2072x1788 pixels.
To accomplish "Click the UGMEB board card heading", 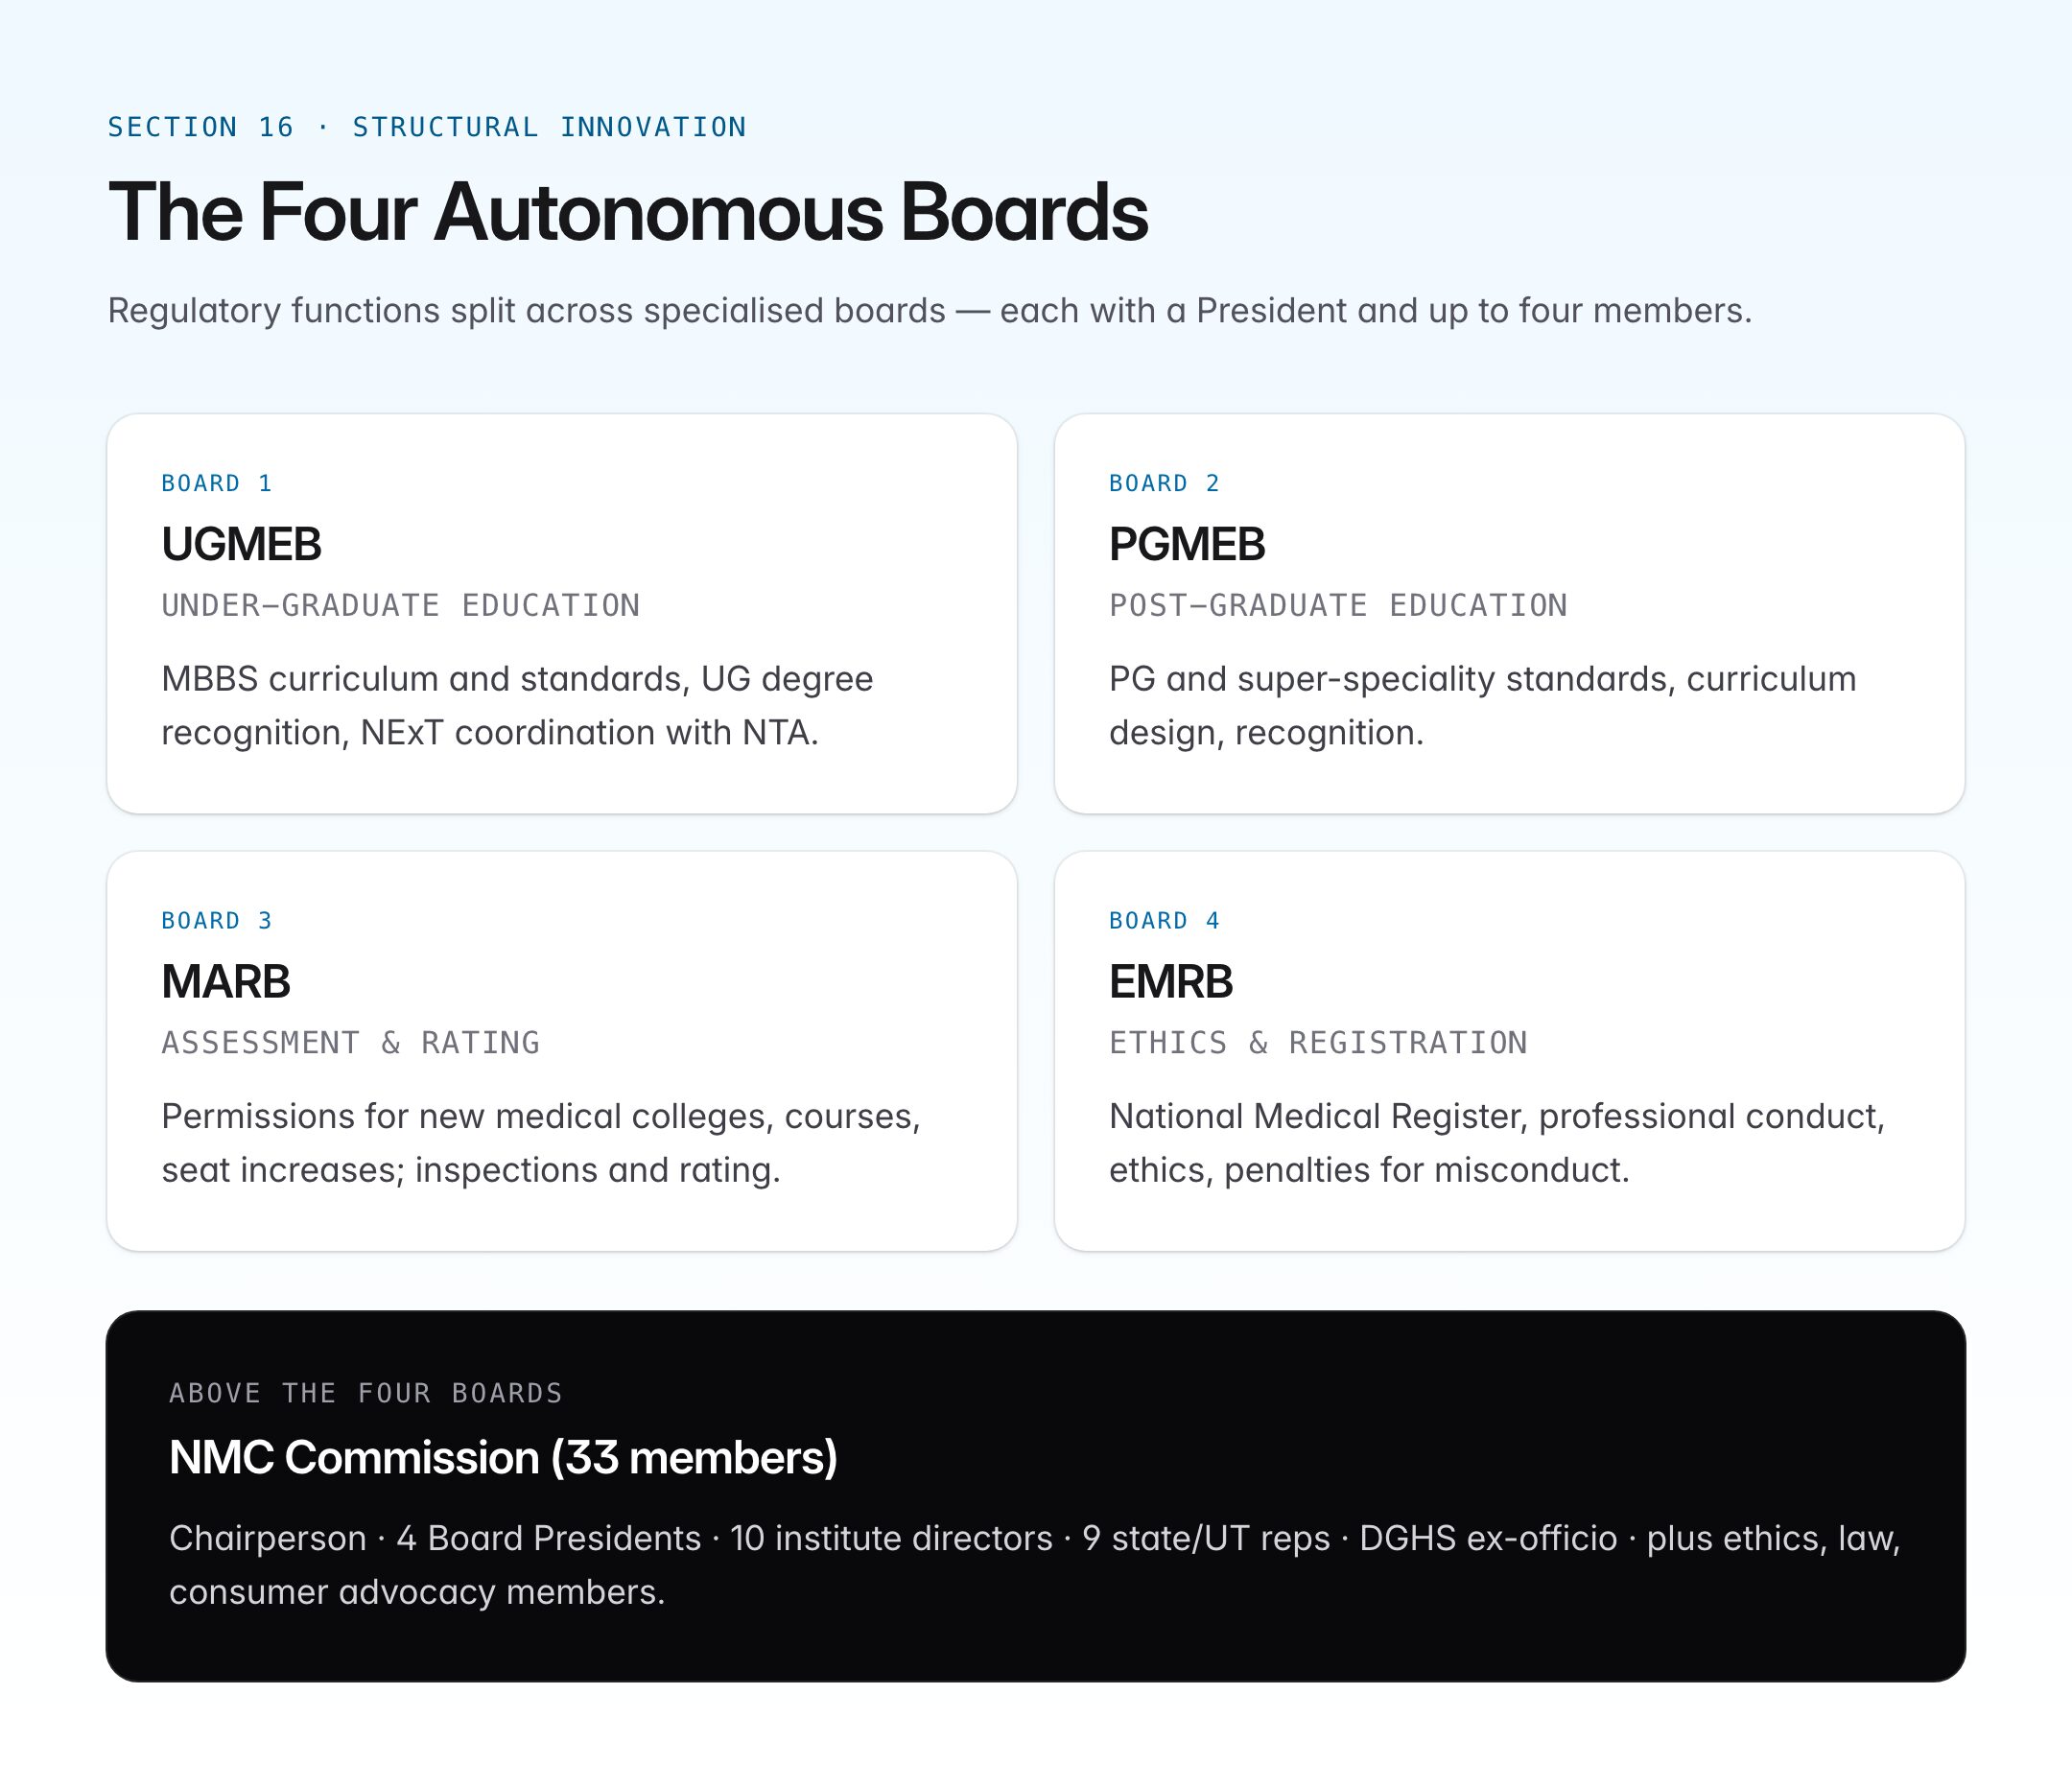I will tap(241, 544).
